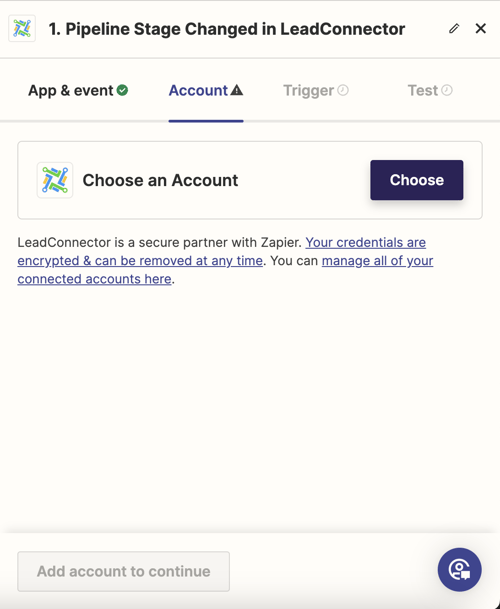Click the pencil rename icon in header
This screenshot has height=609, width=500.
[454, 29]
